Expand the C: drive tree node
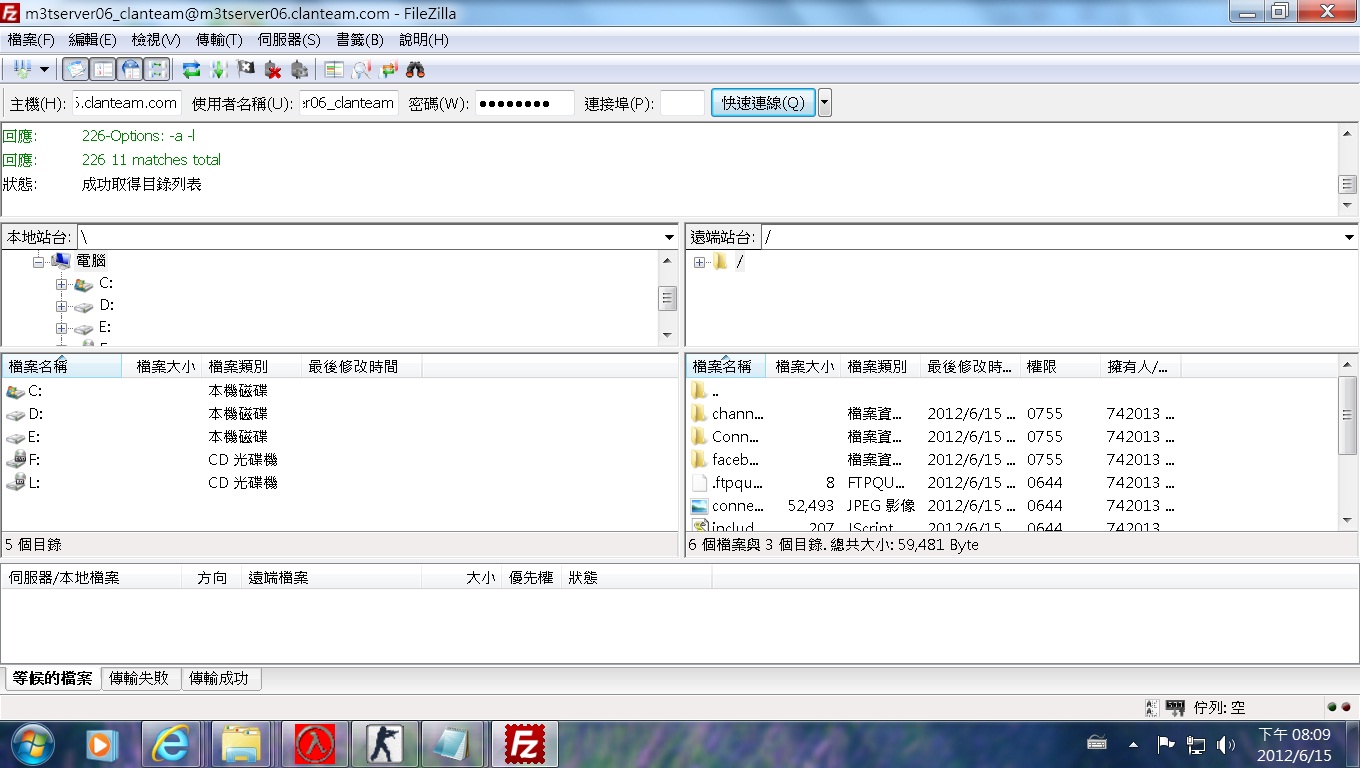1360x768 pixels. pos(62,284)
